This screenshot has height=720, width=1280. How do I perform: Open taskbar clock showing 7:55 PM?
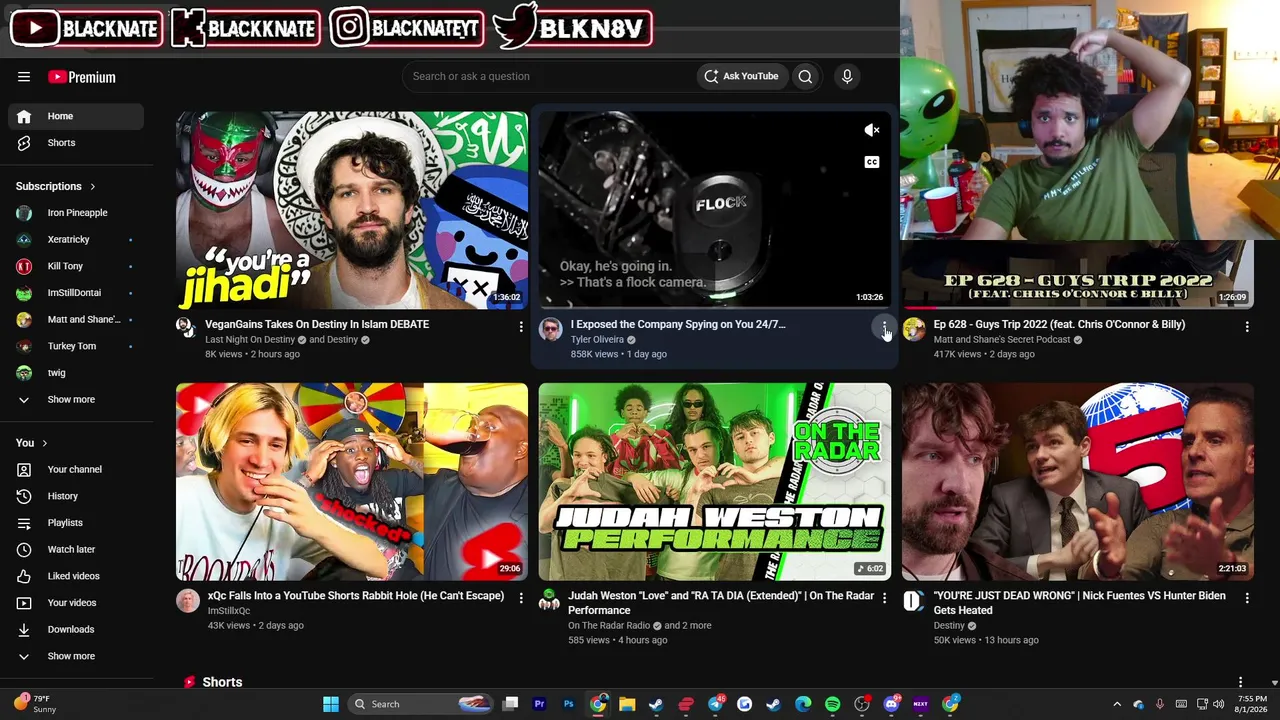(x=1253, y=704)
